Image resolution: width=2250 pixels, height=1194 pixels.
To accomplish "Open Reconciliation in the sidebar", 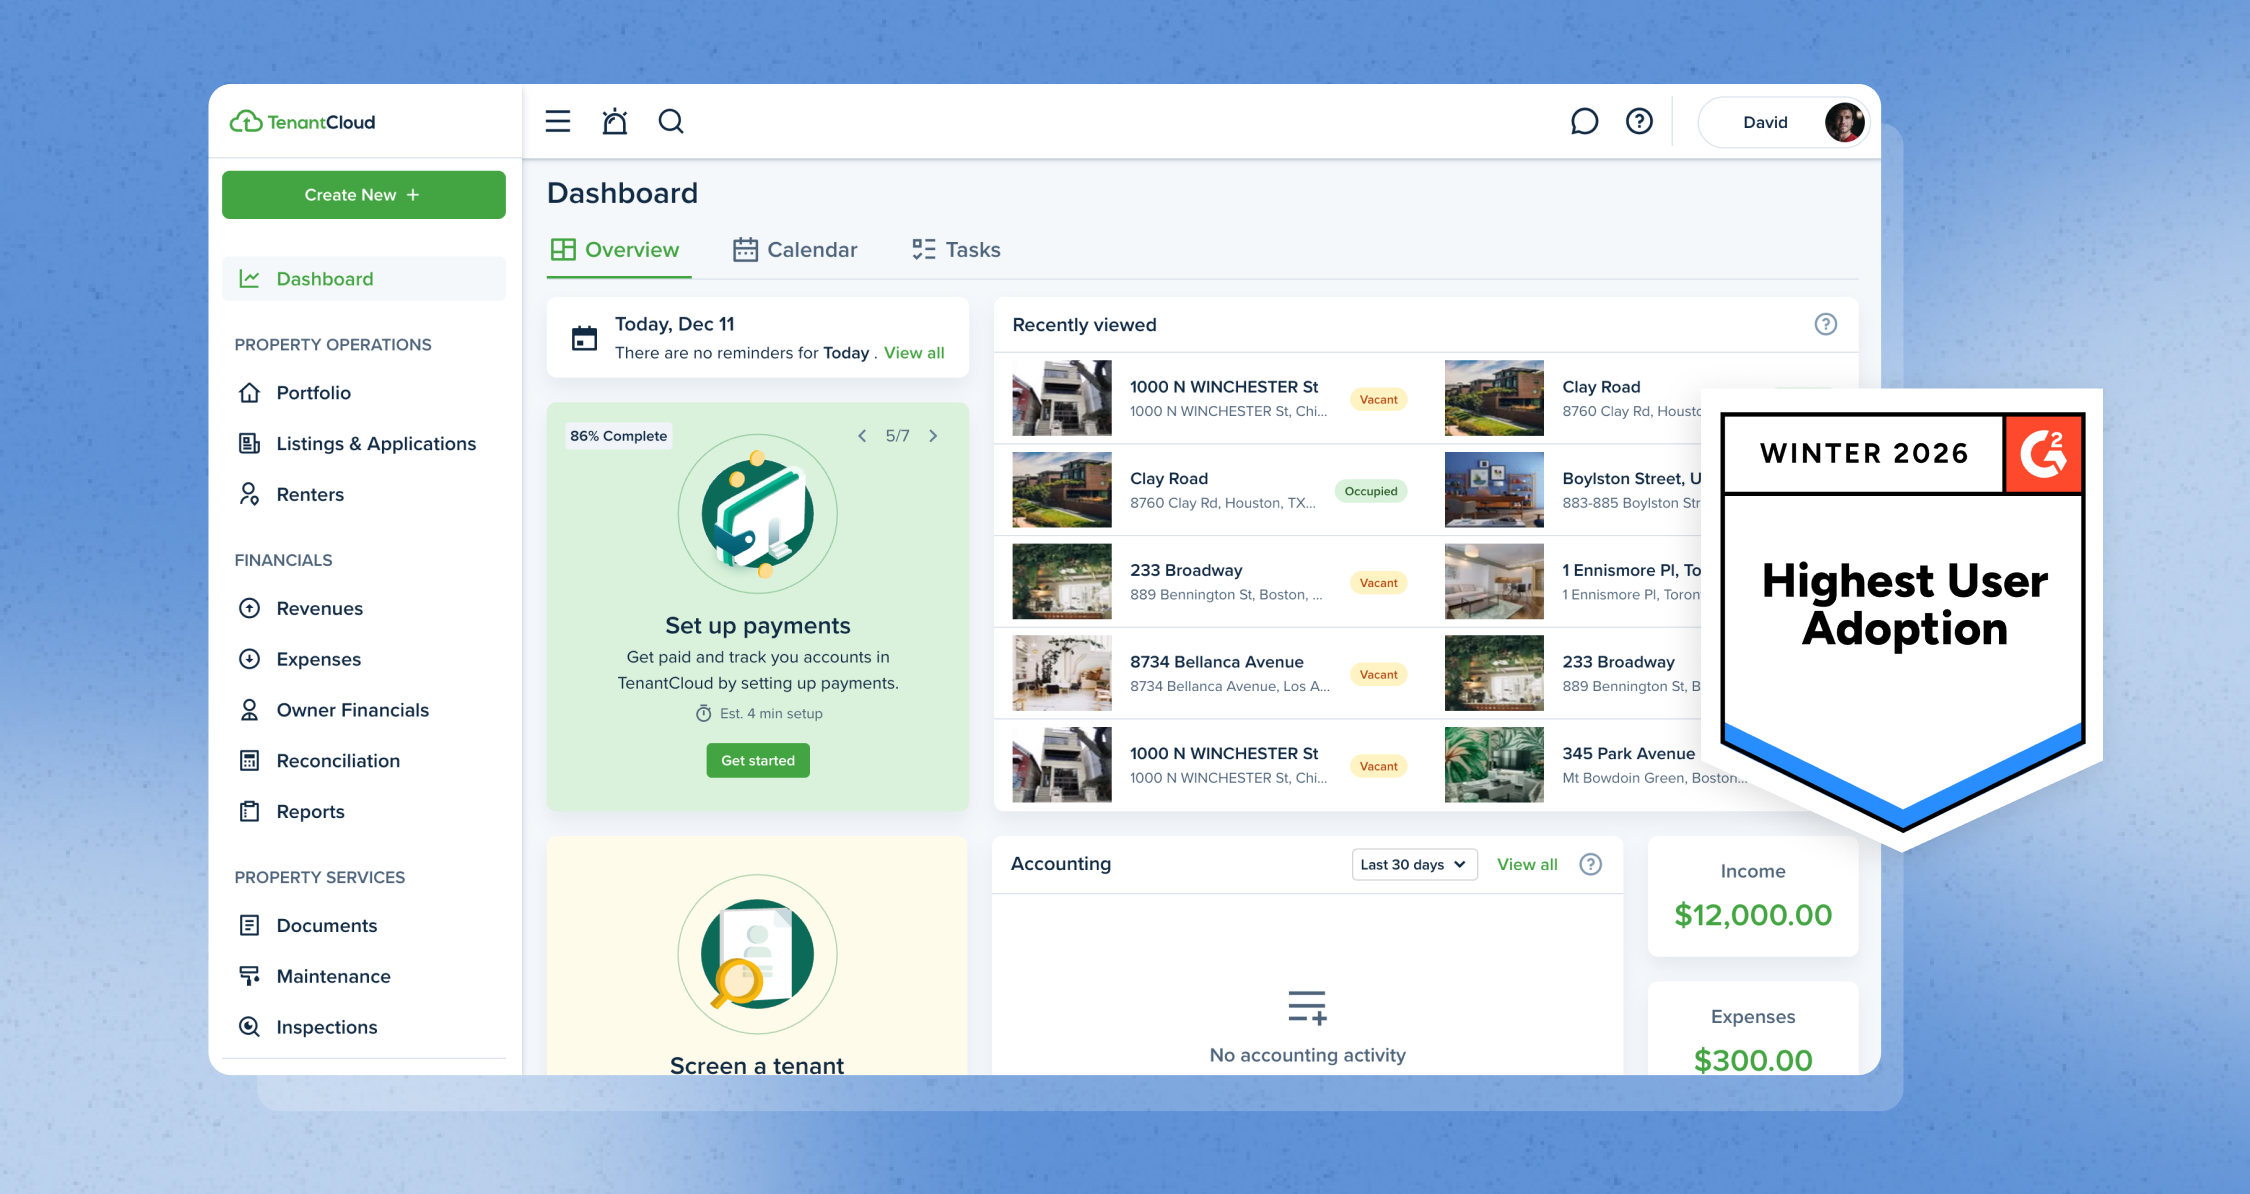I will [x=338, y=761].
